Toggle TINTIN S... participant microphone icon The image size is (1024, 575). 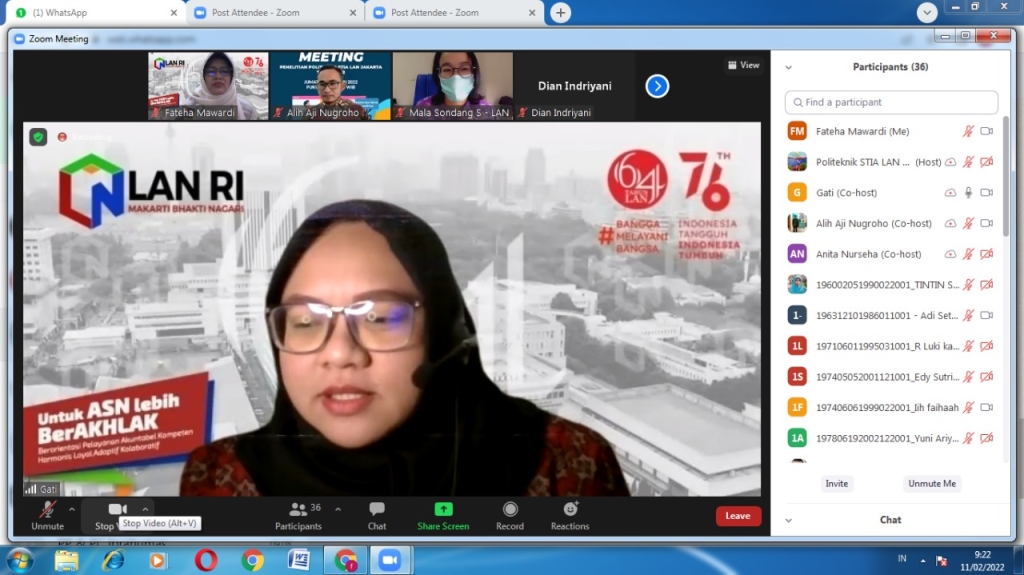tap(968, 285)
